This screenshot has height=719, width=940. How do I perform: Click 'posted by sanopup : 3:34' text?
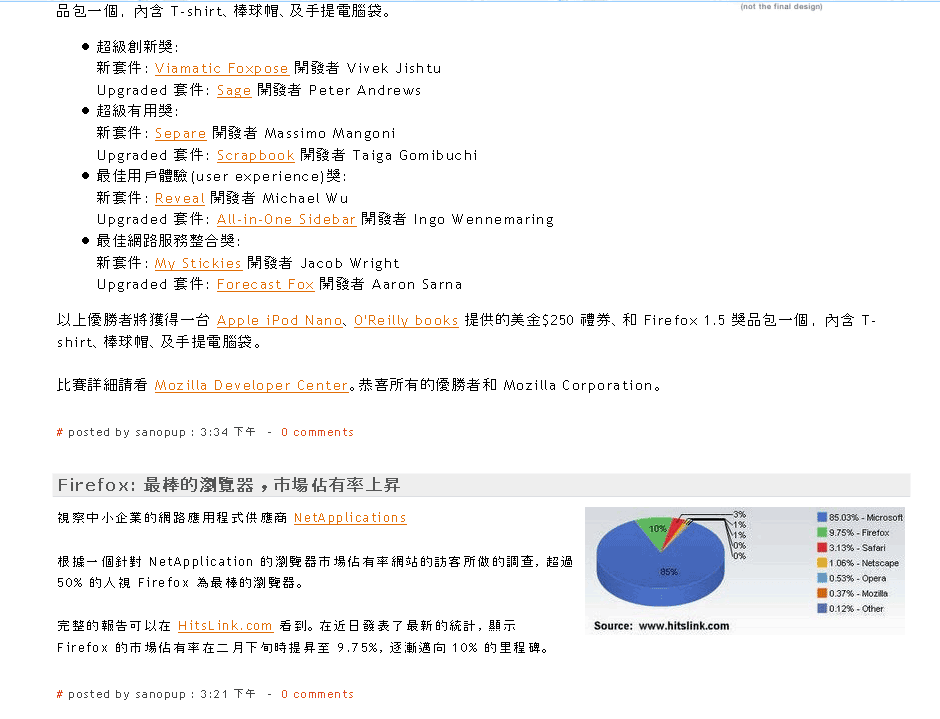(x=161, y=432)
